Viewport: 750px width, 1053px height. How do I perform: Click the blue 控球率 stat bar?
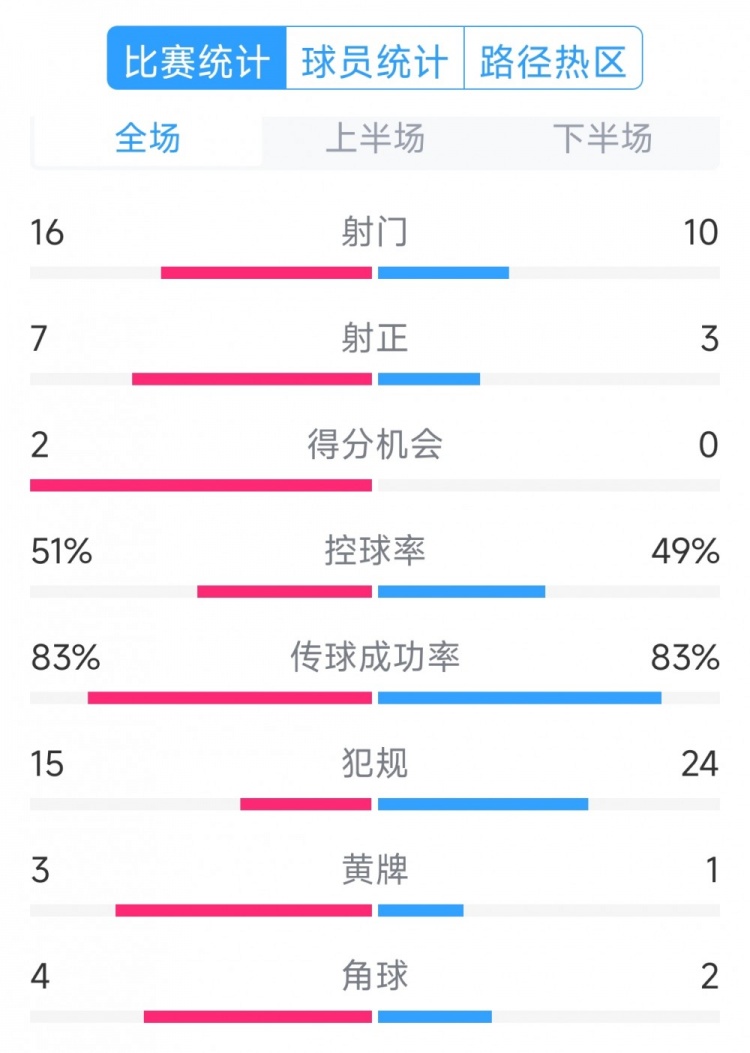click(x=460, y=591)
